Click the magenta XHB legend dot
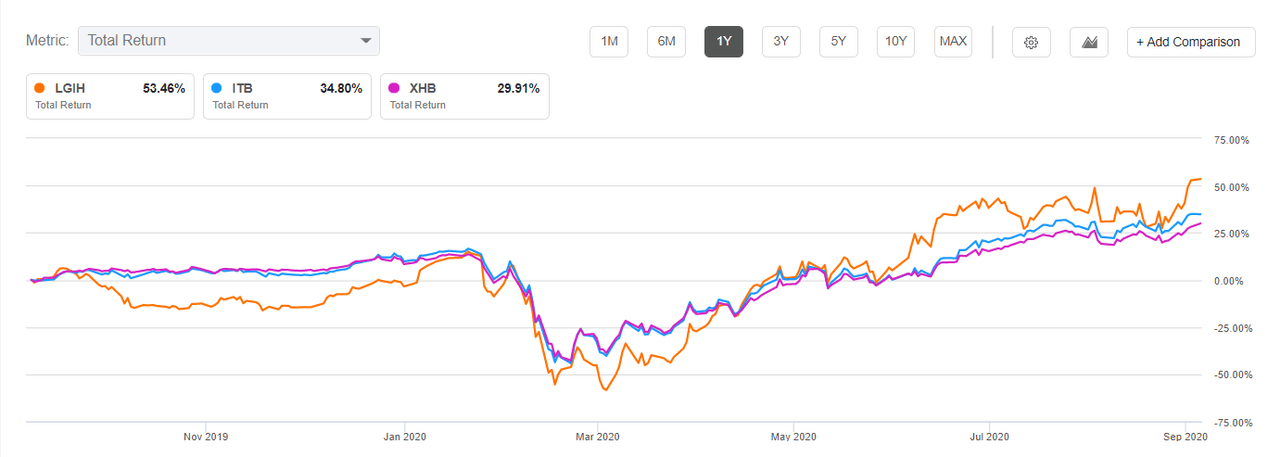Screen dimensions: 1280x457 point(395,89)
